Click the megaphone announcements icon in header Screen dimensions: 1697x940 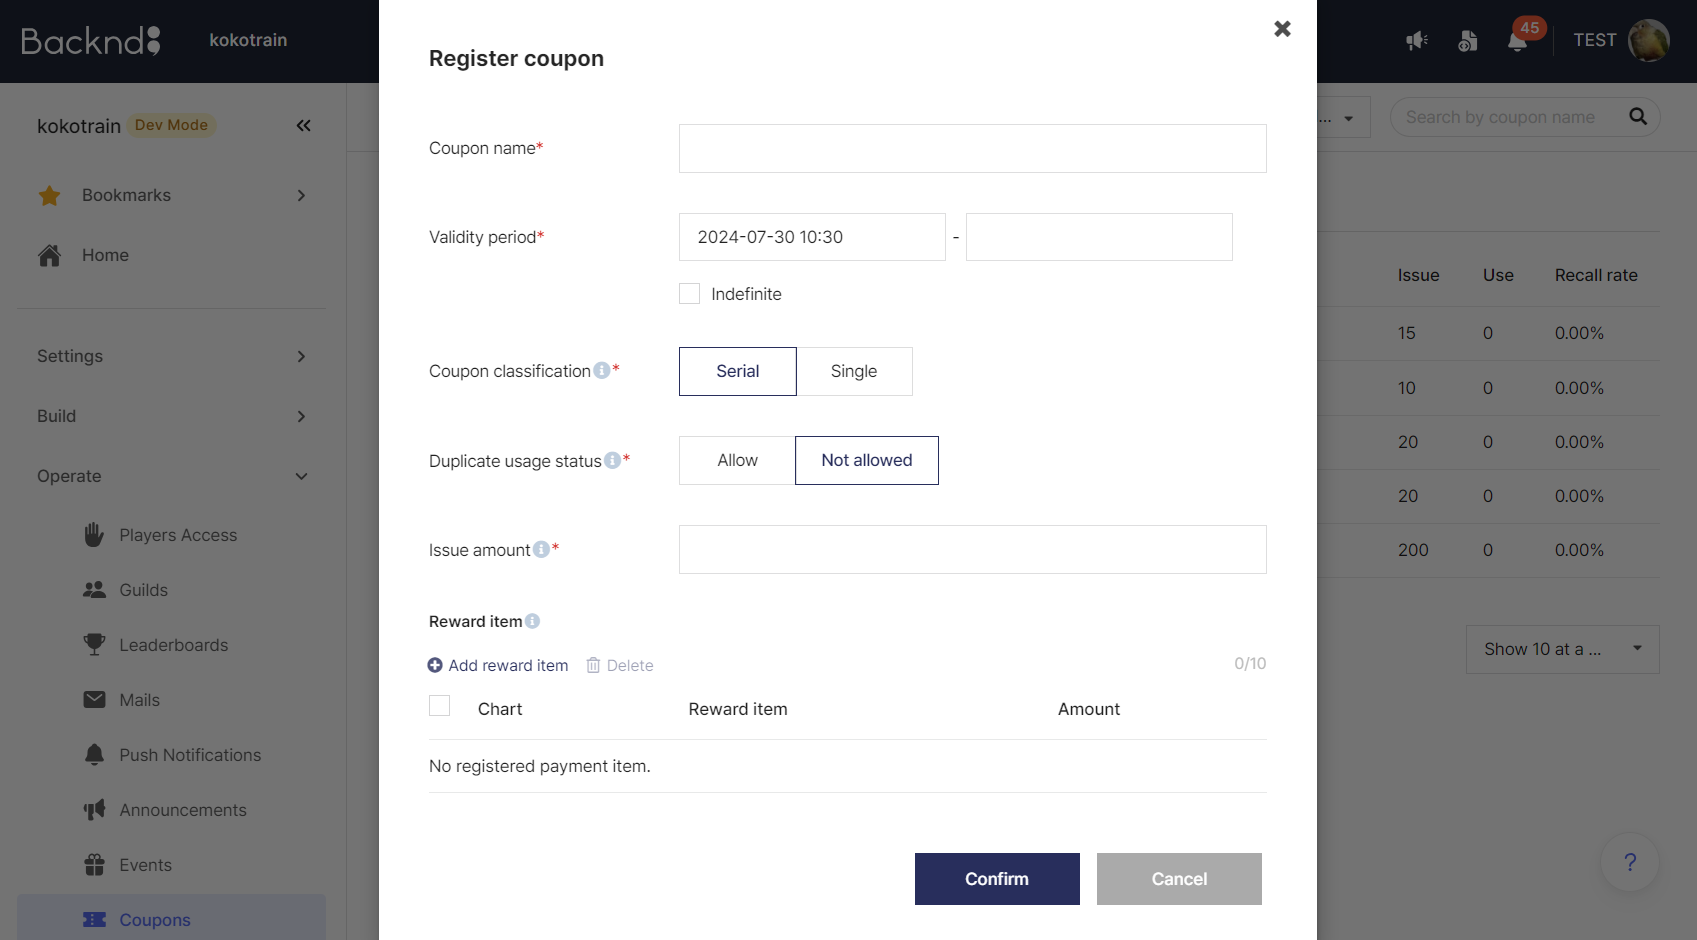pos(1416,41)
